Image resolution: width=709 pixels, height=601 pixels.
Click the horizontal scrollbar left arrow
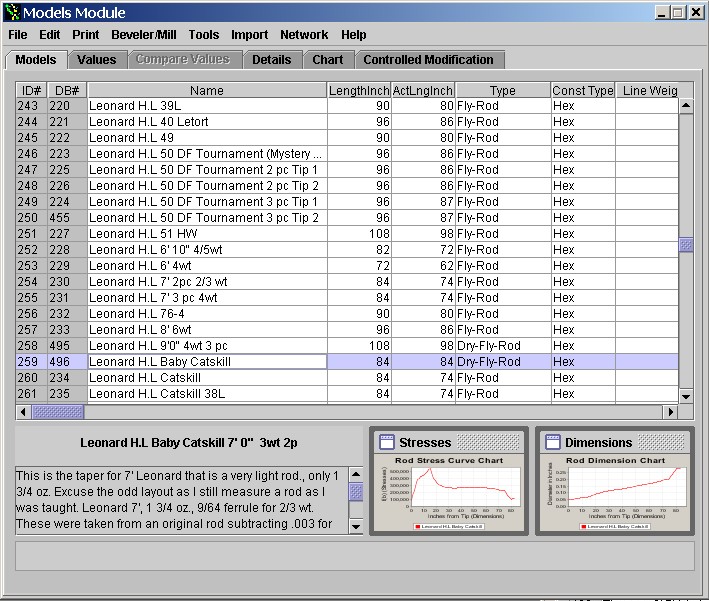coord(24,412)
